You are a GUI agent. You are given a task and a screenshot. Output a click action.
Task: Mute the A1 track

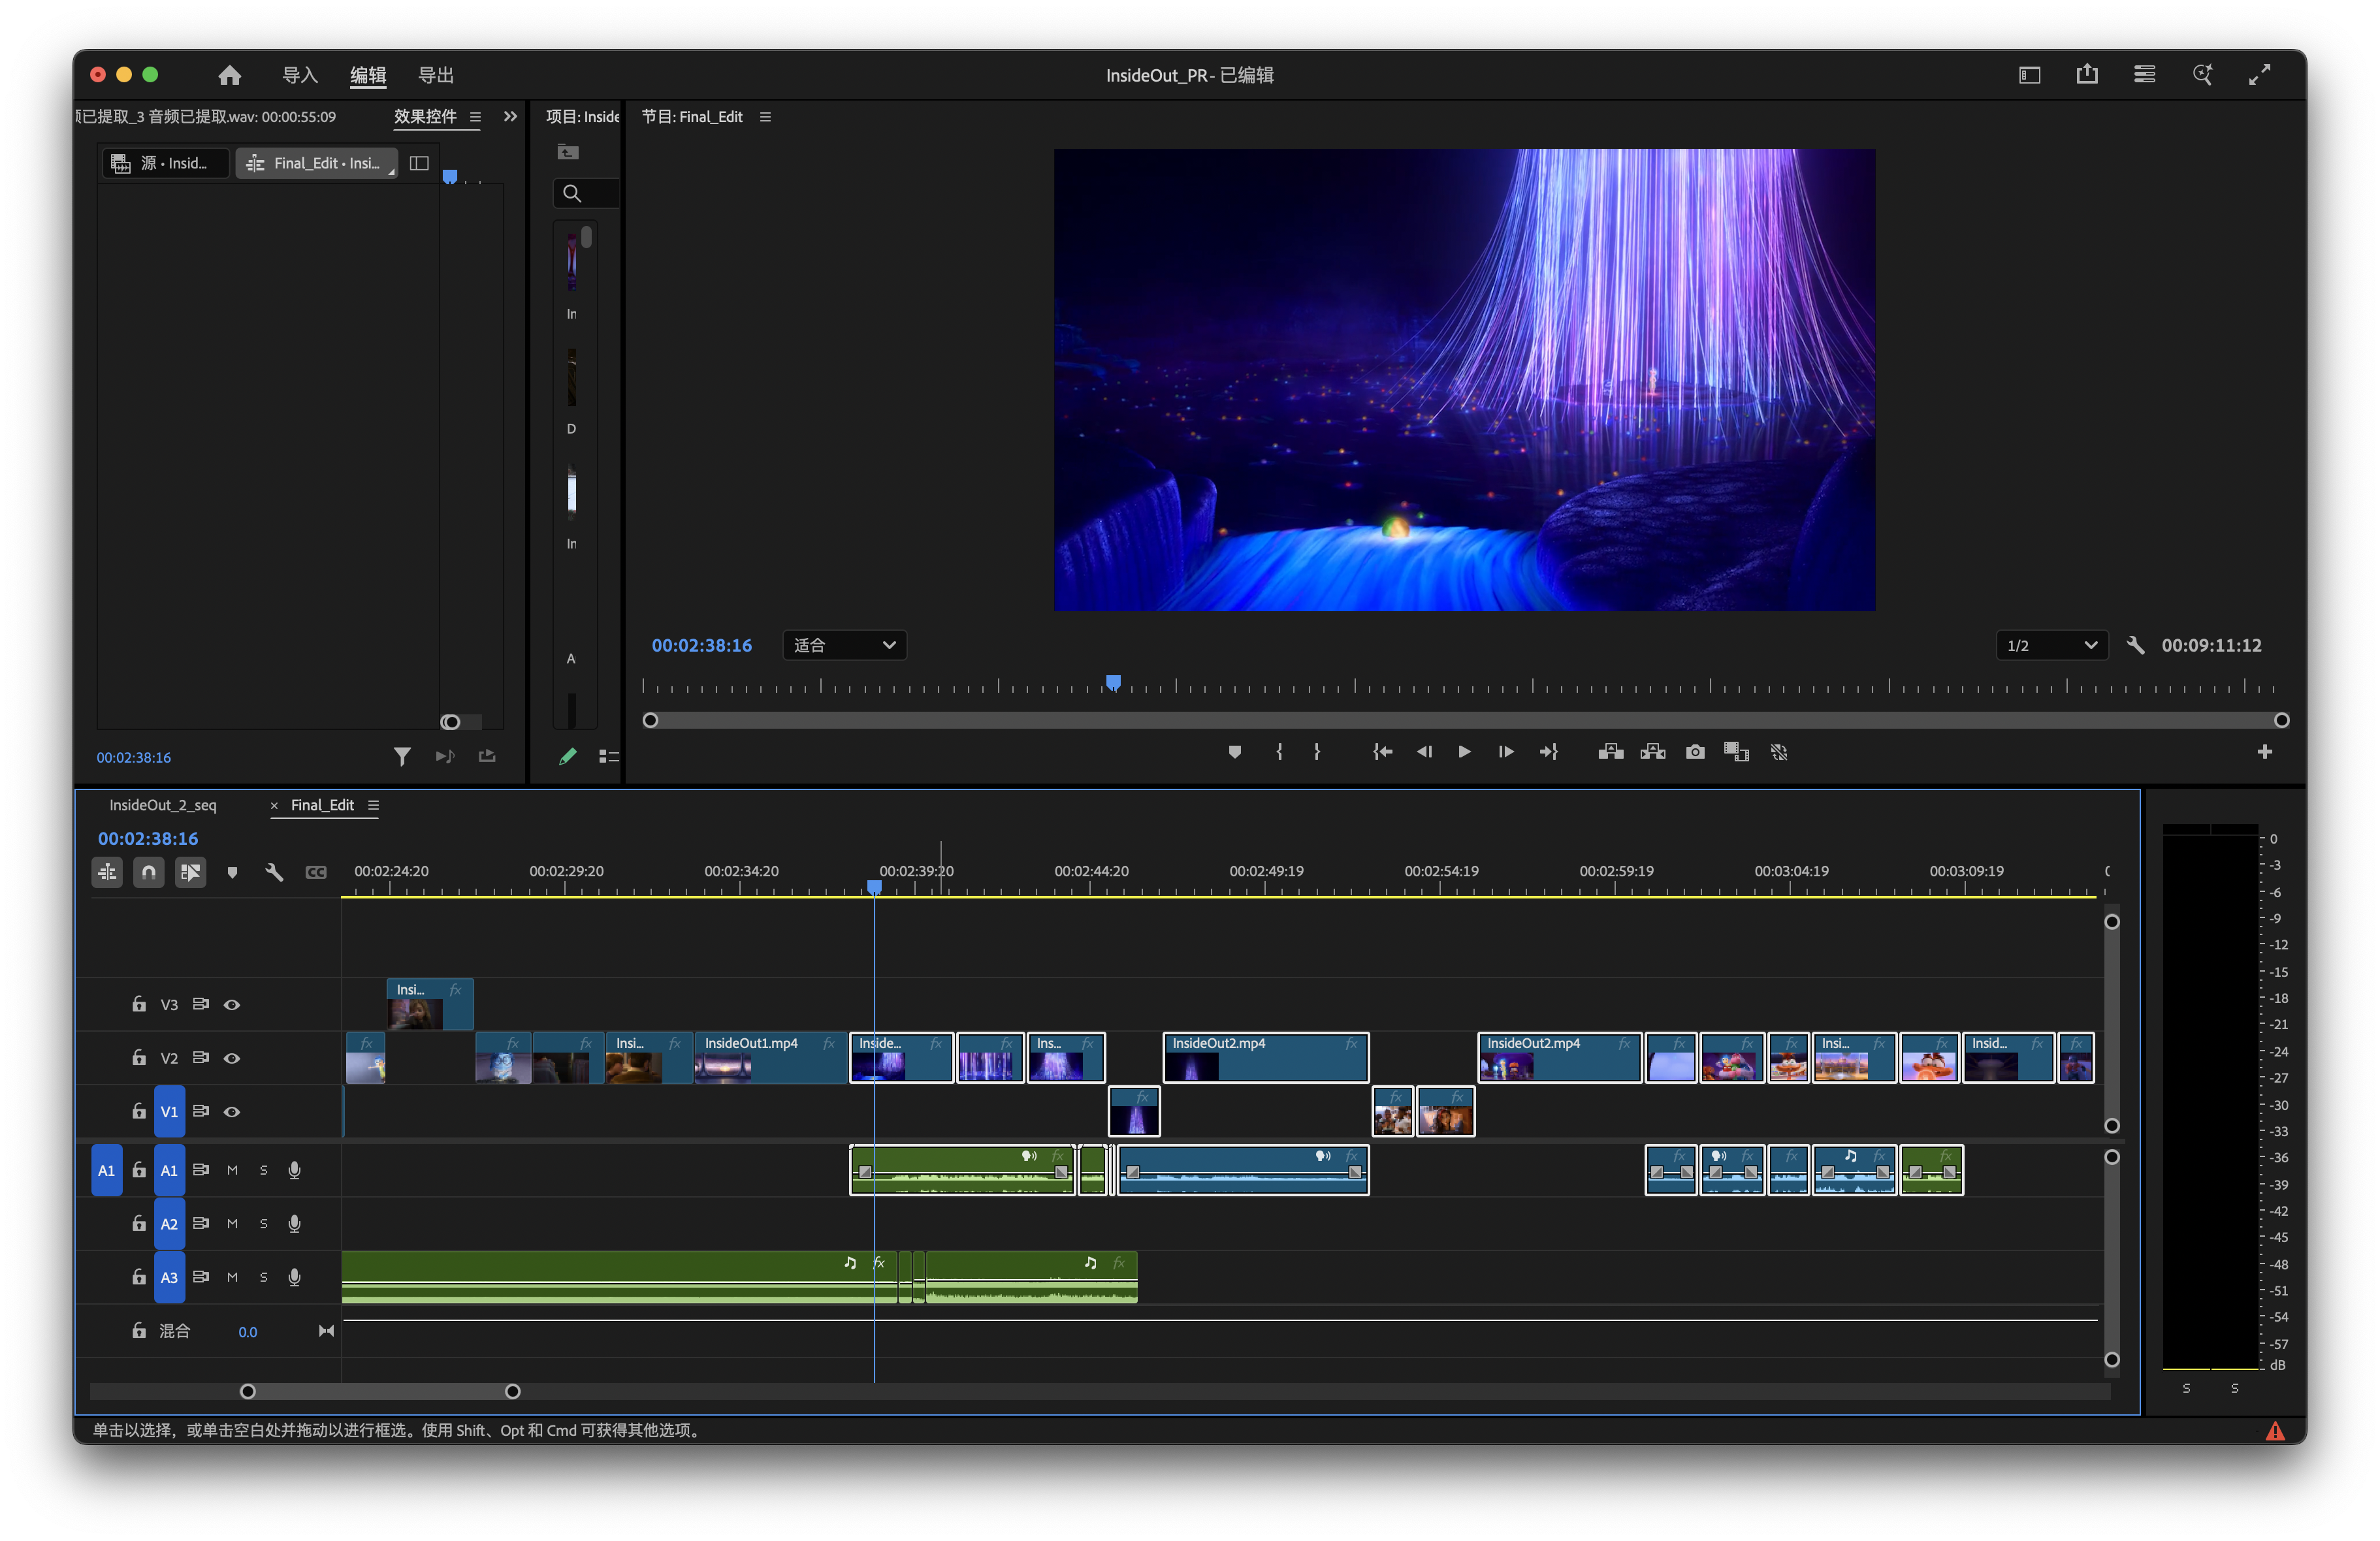(232, 1170)
